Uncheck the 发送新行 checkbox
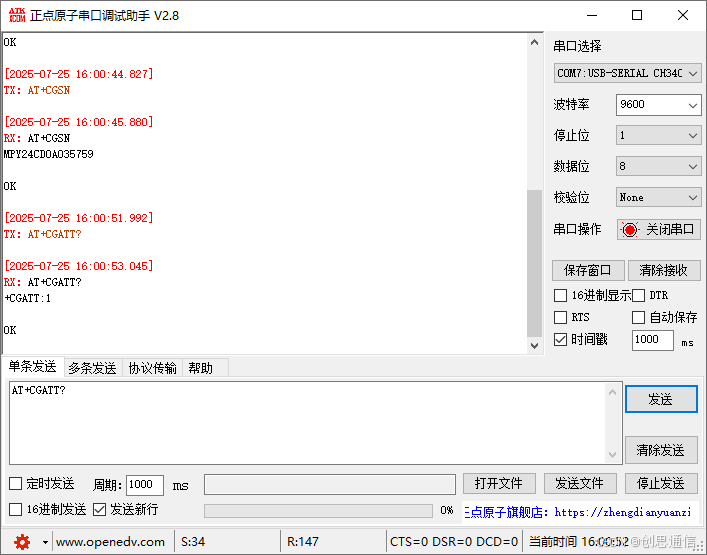The image size is (707, 555). tap(99, 510)
